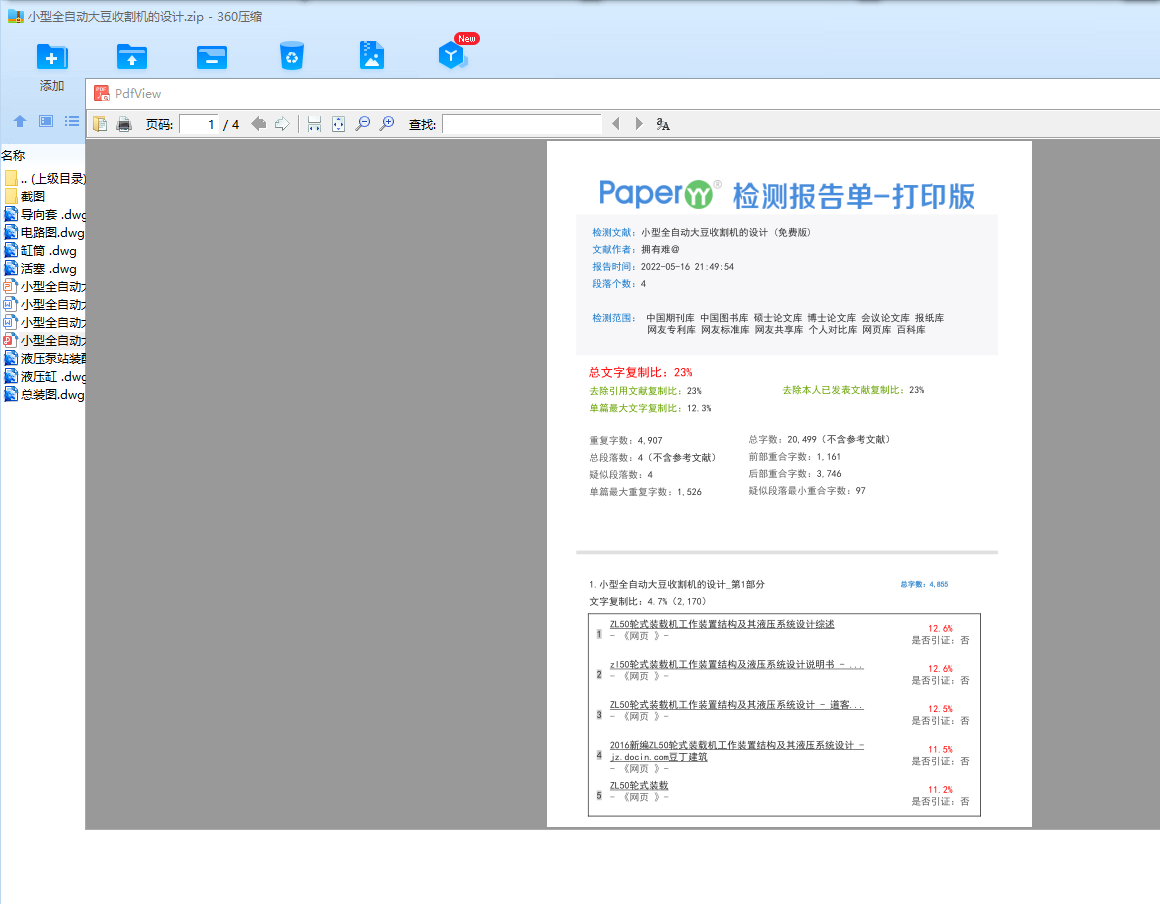1160x904 pixels.
Task: Open link ZL50轮式装载机...液压系统设计 - 道客
Action: coord(736,704)
